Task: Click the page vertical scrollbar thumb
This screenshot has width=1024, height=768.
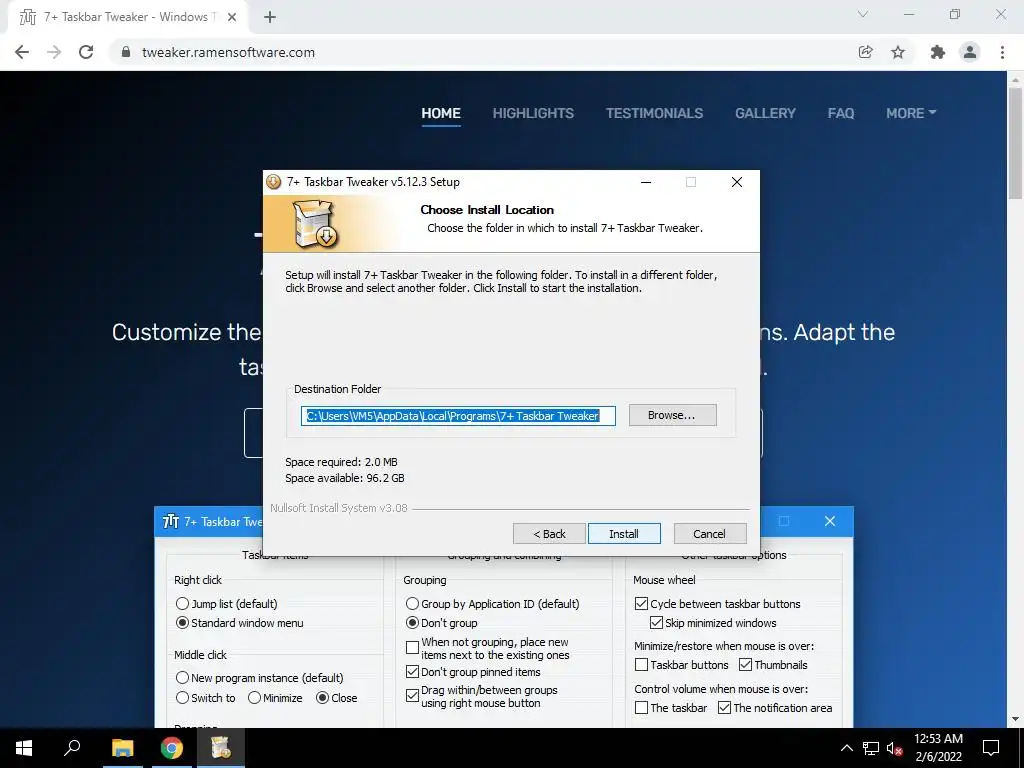Action: click(x=1015, y=142)
